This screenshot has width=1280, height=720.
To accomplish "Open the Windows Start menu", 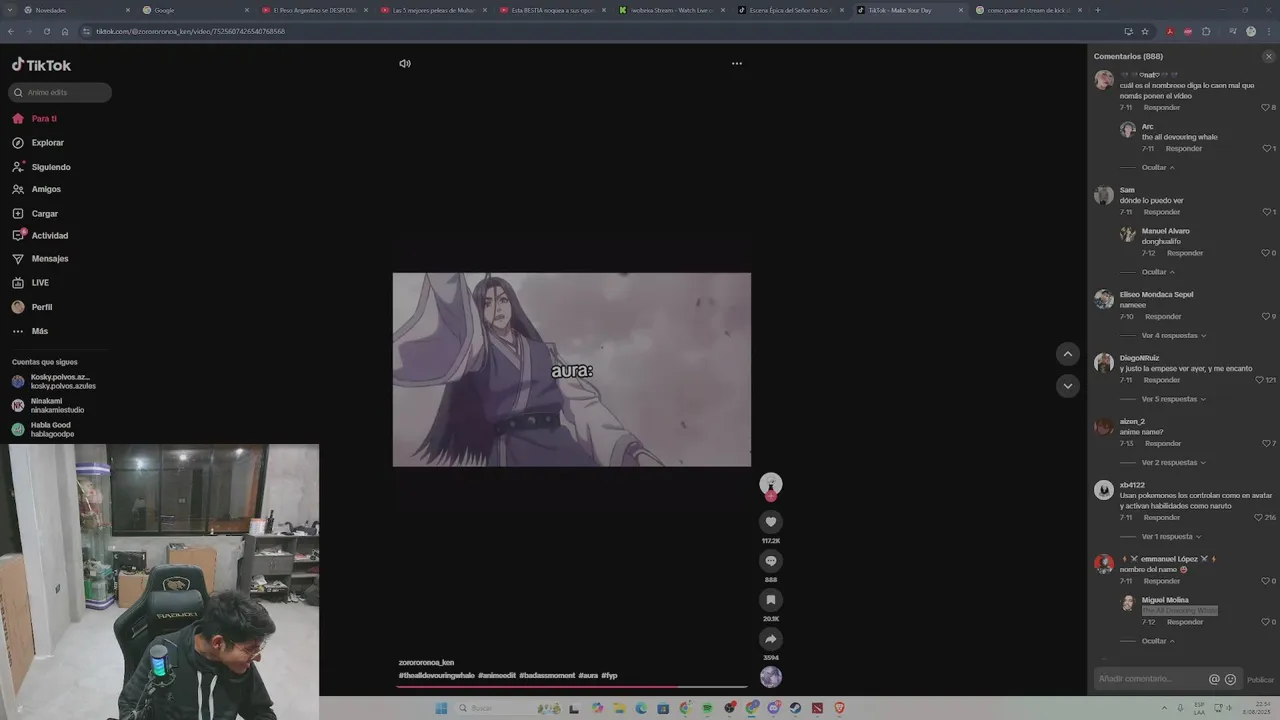I will (x=441, y=708).
